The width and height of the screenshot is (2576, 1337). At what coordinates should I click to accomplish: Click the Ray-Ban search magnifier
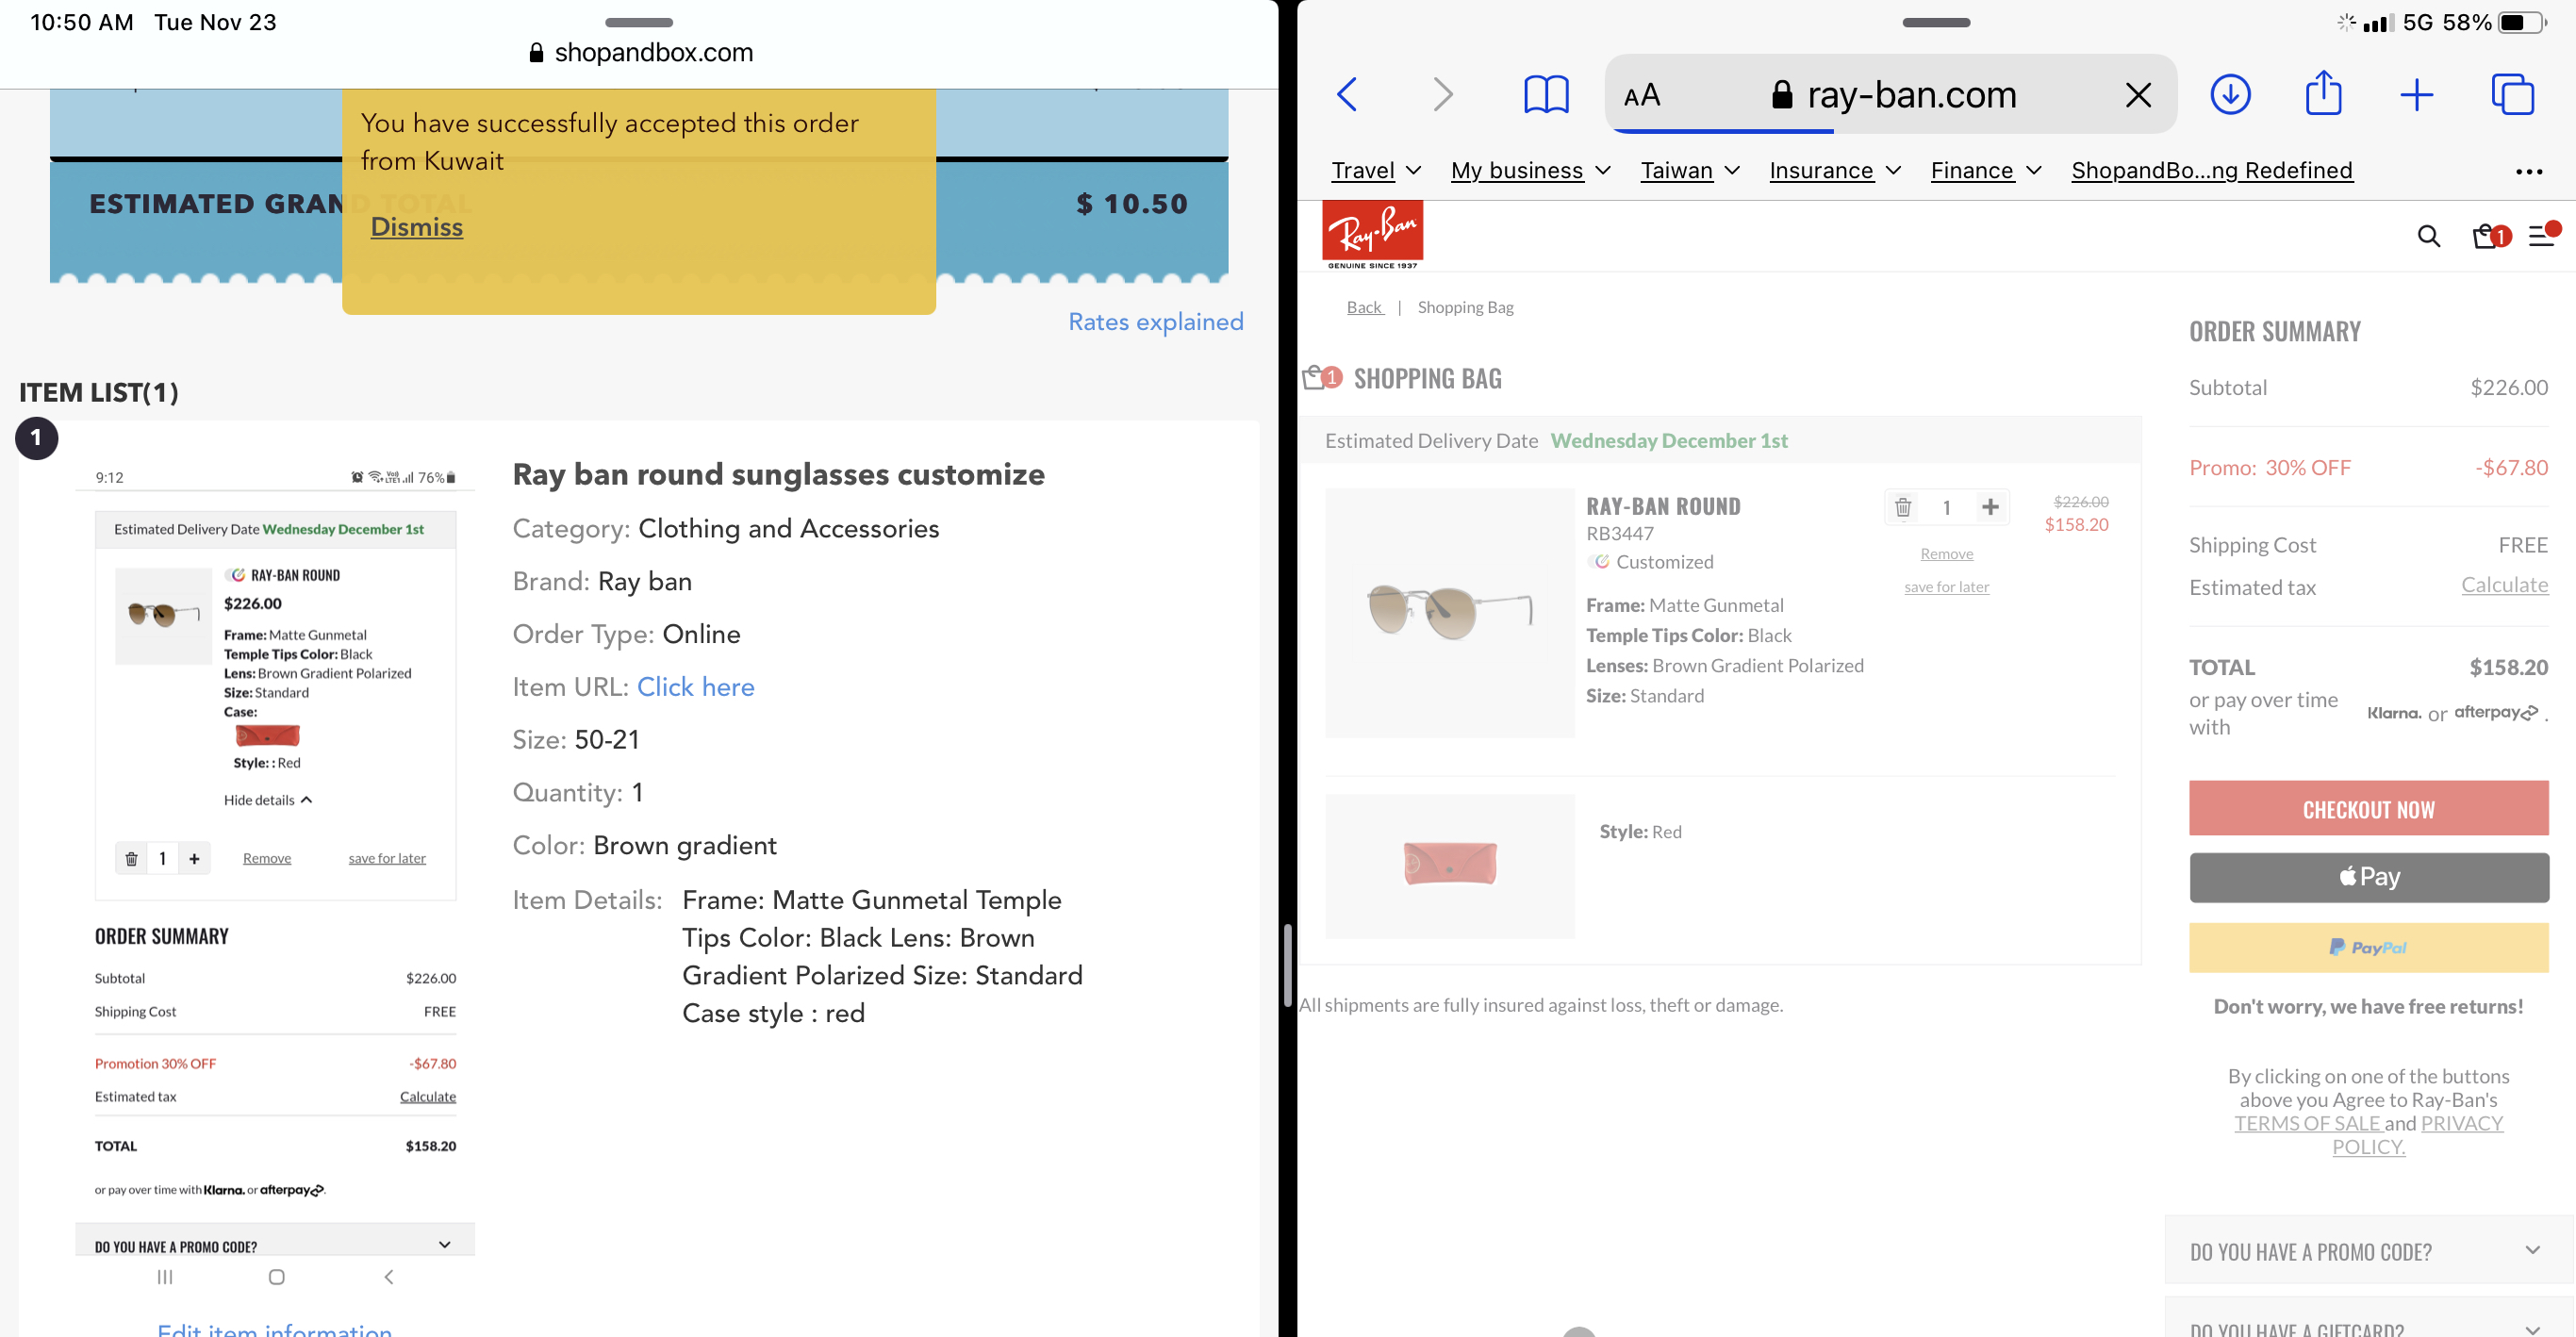click(x=2428, y=236)
